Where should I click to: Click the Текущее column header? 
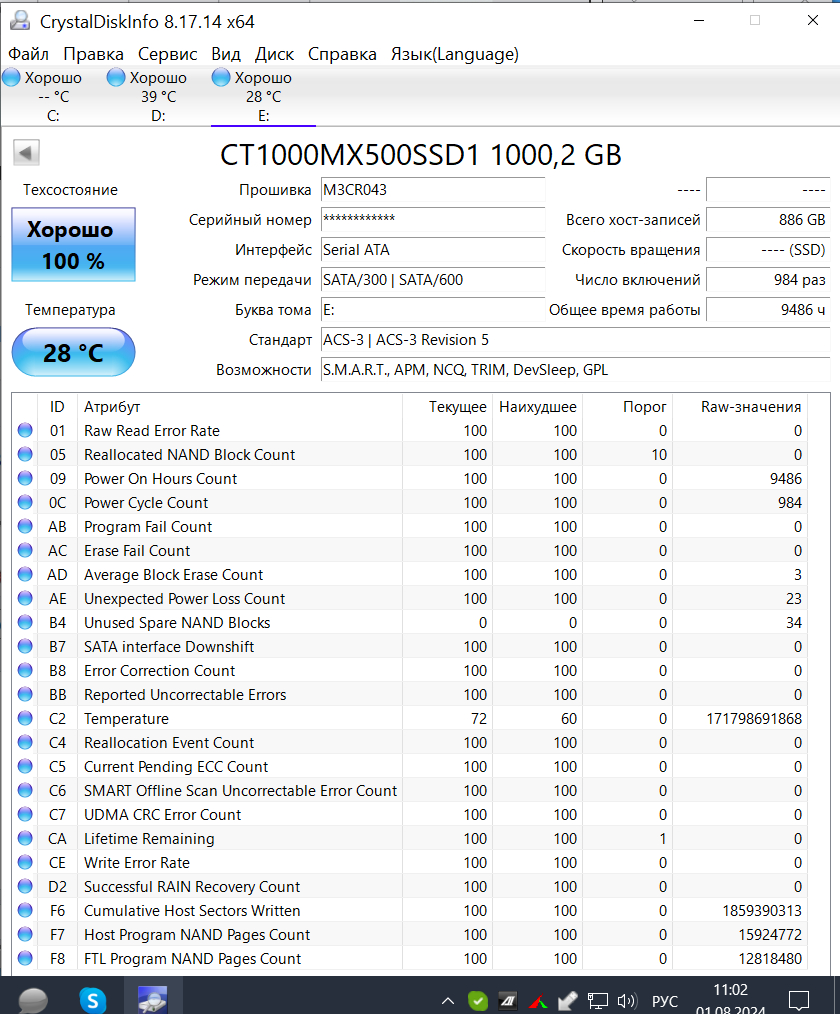447,407
